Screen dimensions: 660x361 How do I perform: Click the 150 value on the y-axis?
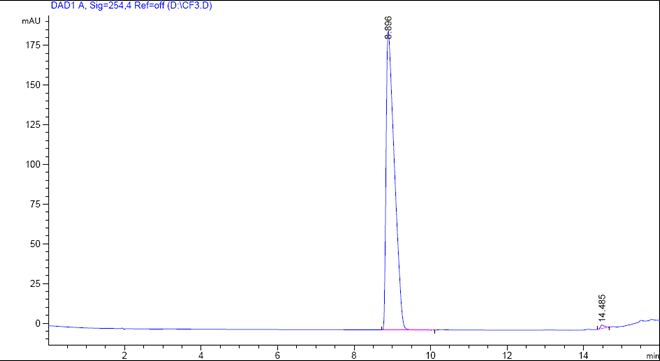(35, 85)
